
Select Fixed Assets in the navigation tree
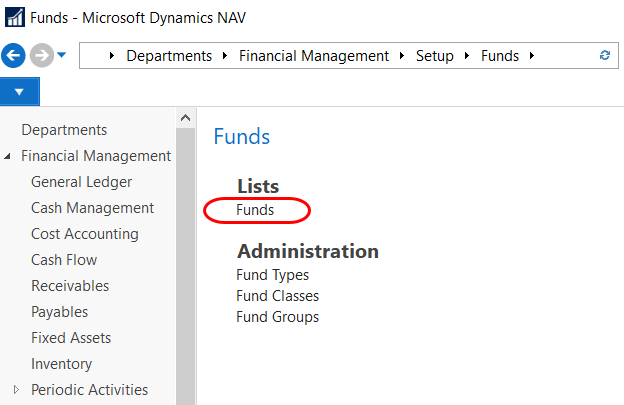click(71, 338)
